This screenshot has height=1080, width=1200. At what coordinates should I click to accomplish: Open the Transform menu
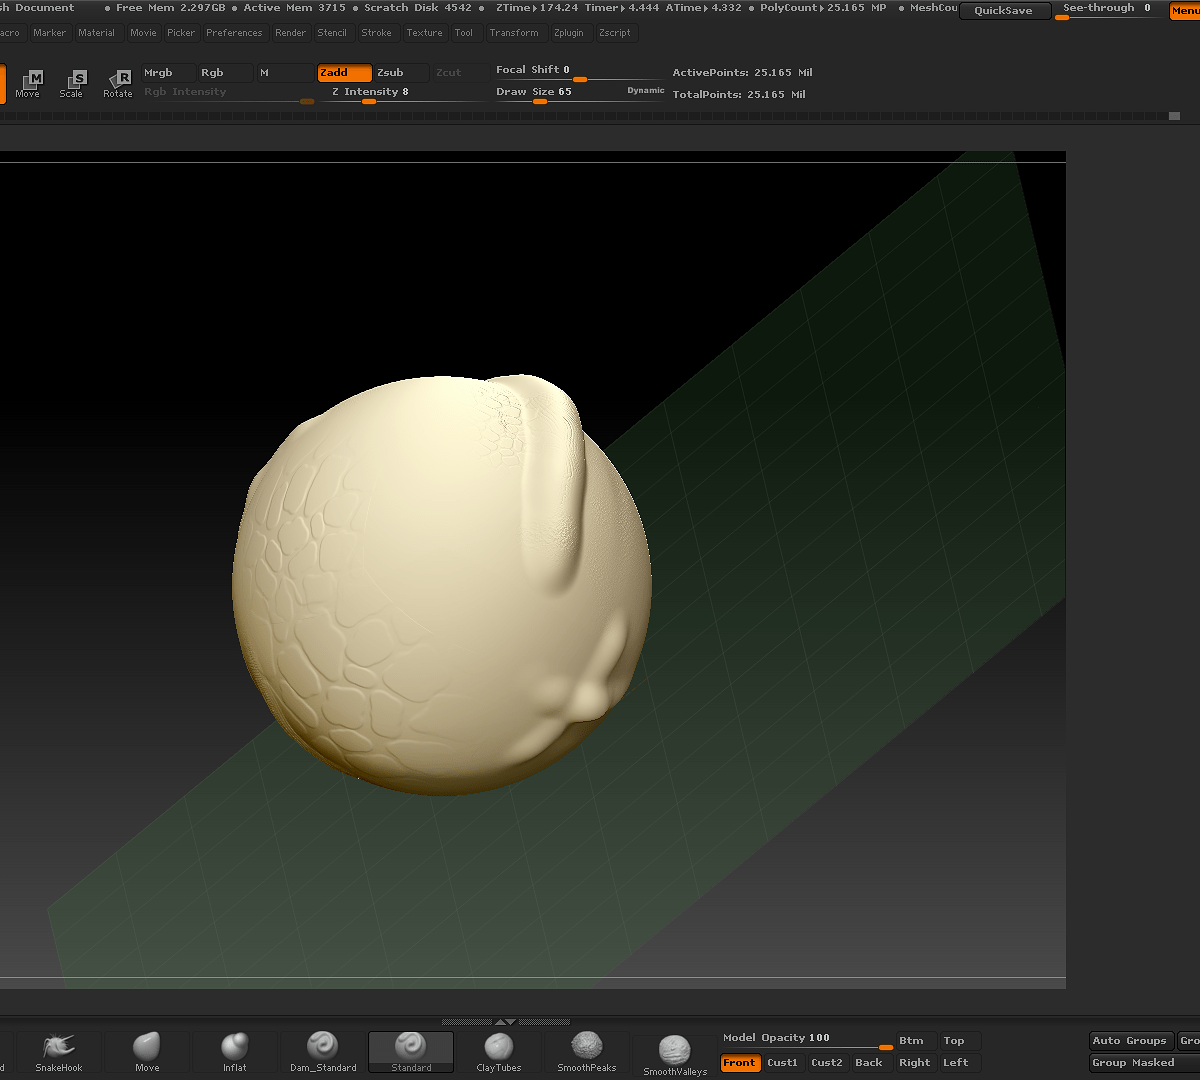515,33
